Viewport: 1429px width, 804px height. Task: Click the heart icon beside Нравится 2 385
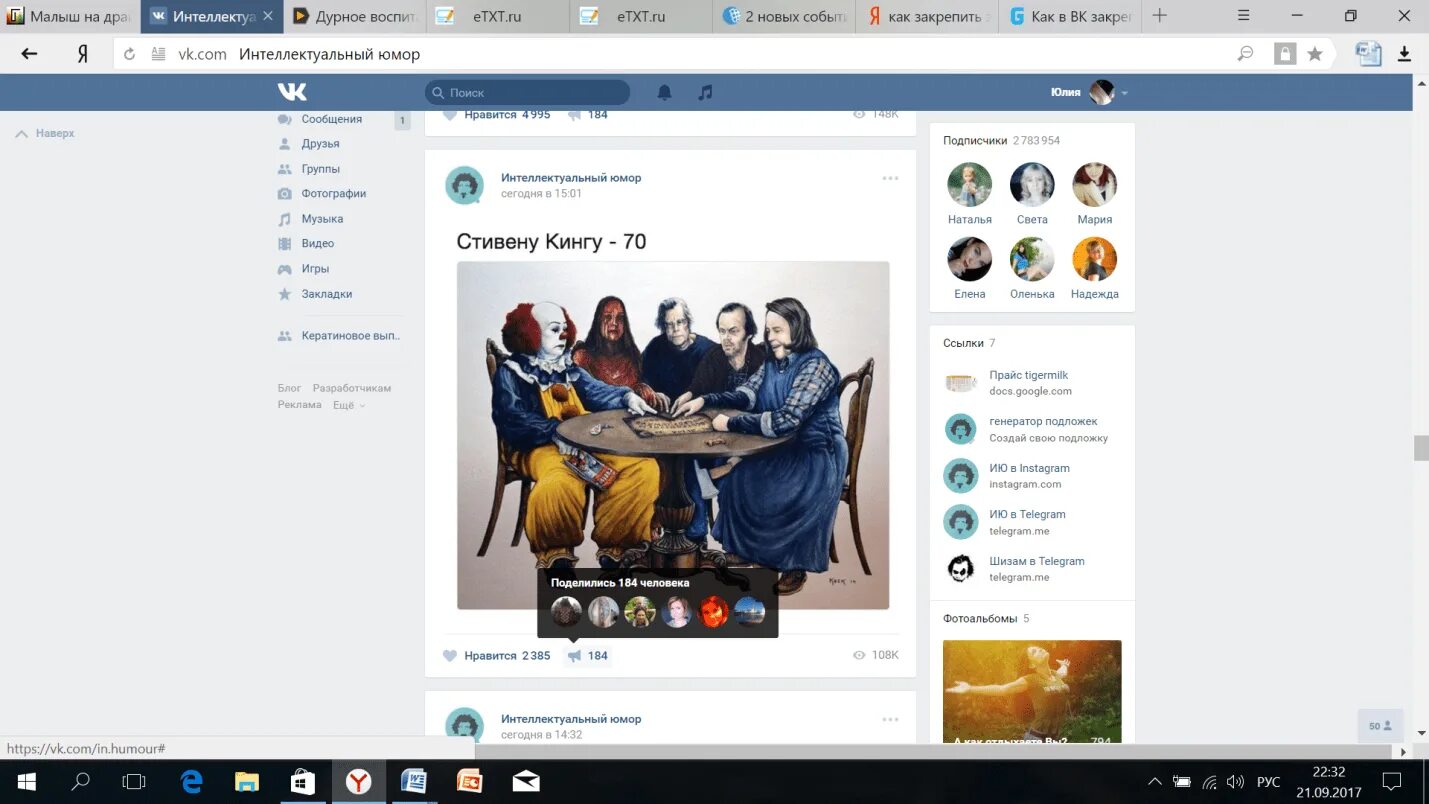450,656
